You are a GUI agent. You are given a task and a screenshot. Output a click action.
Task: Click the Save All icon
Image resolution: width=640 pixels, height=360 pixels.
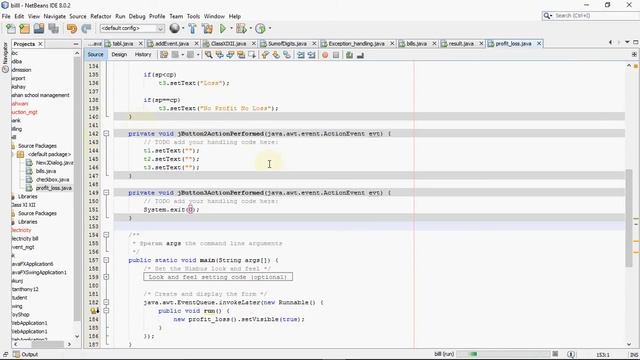point(53,29)
